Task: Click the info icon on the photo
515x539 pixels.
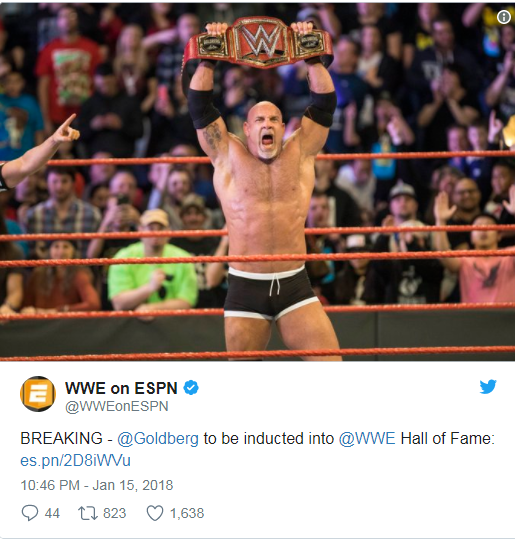Action: click(x=504, y=17)
